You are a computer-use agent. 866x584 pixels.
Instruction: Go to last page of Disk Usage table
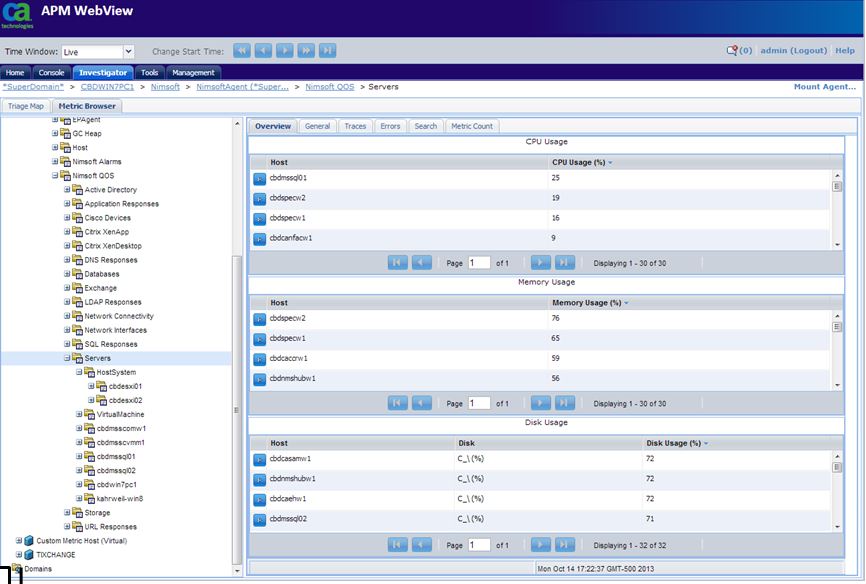pyautogui.click(x=564, y=545)
